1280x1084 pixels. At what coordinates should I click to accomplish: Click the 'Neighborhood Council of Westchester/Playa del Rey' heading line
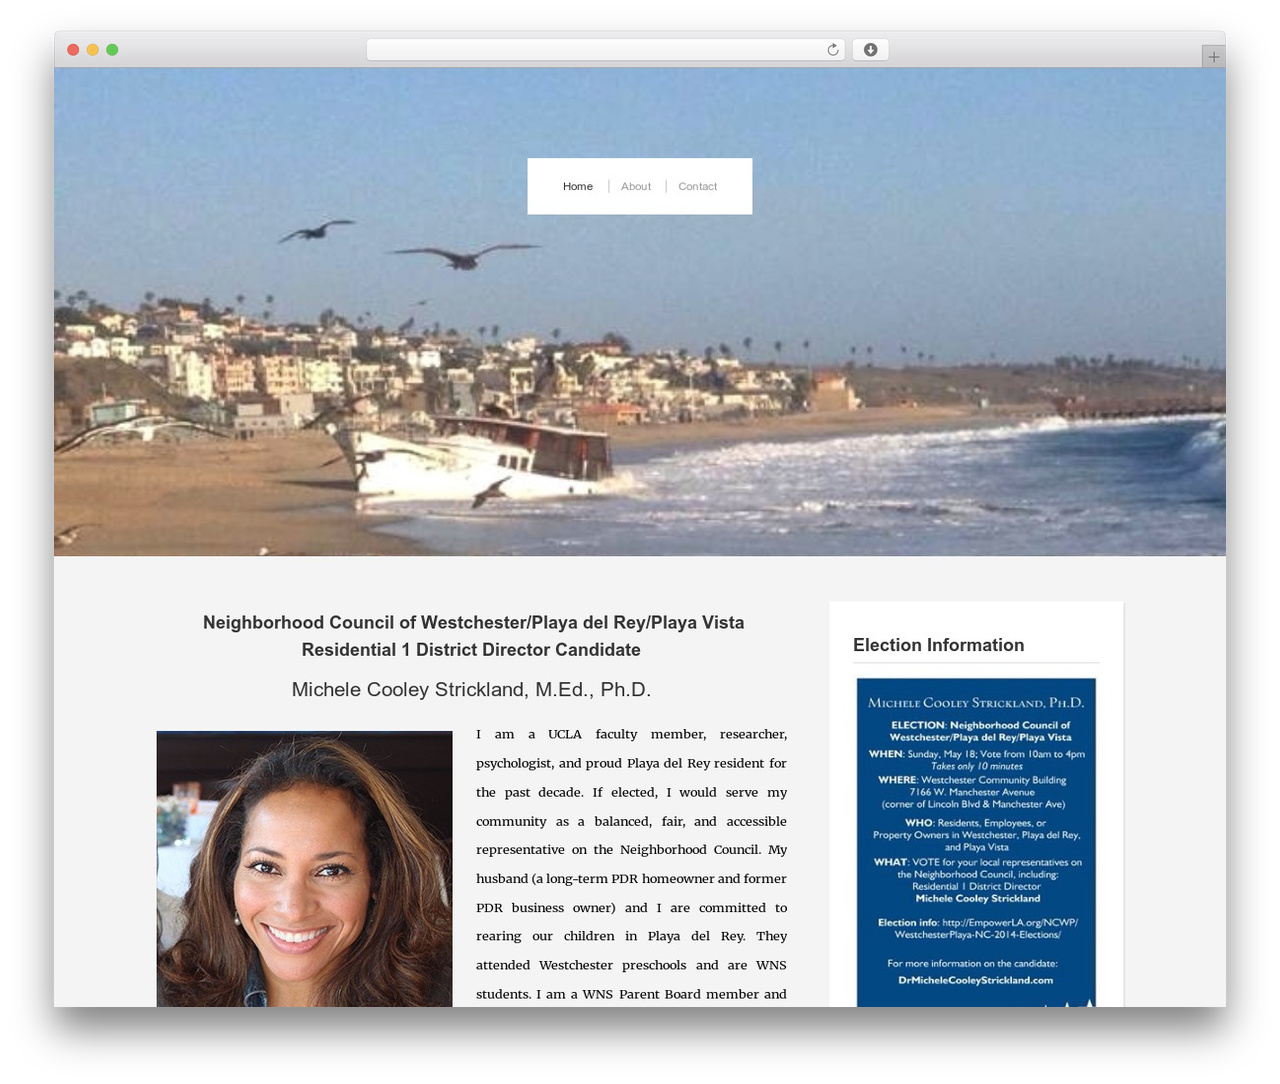(473, 623)
